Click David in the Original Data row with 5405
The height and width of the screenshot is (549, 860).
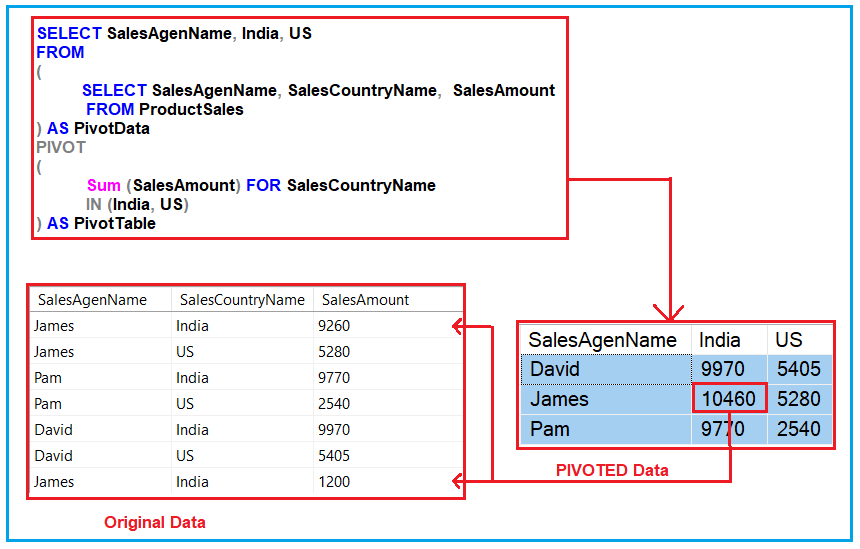[x=53, y=456]
